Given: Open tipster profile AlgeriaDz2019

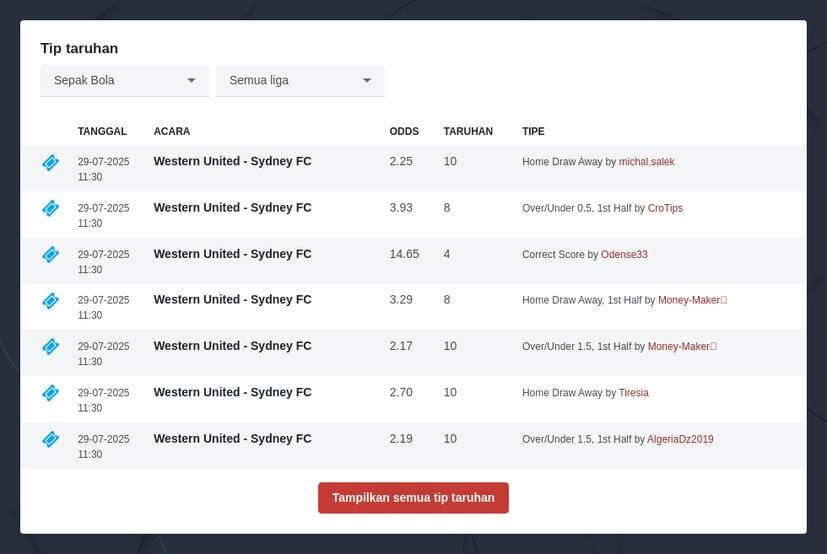Looking at the screenshot, I should click(x=680, y=440).
